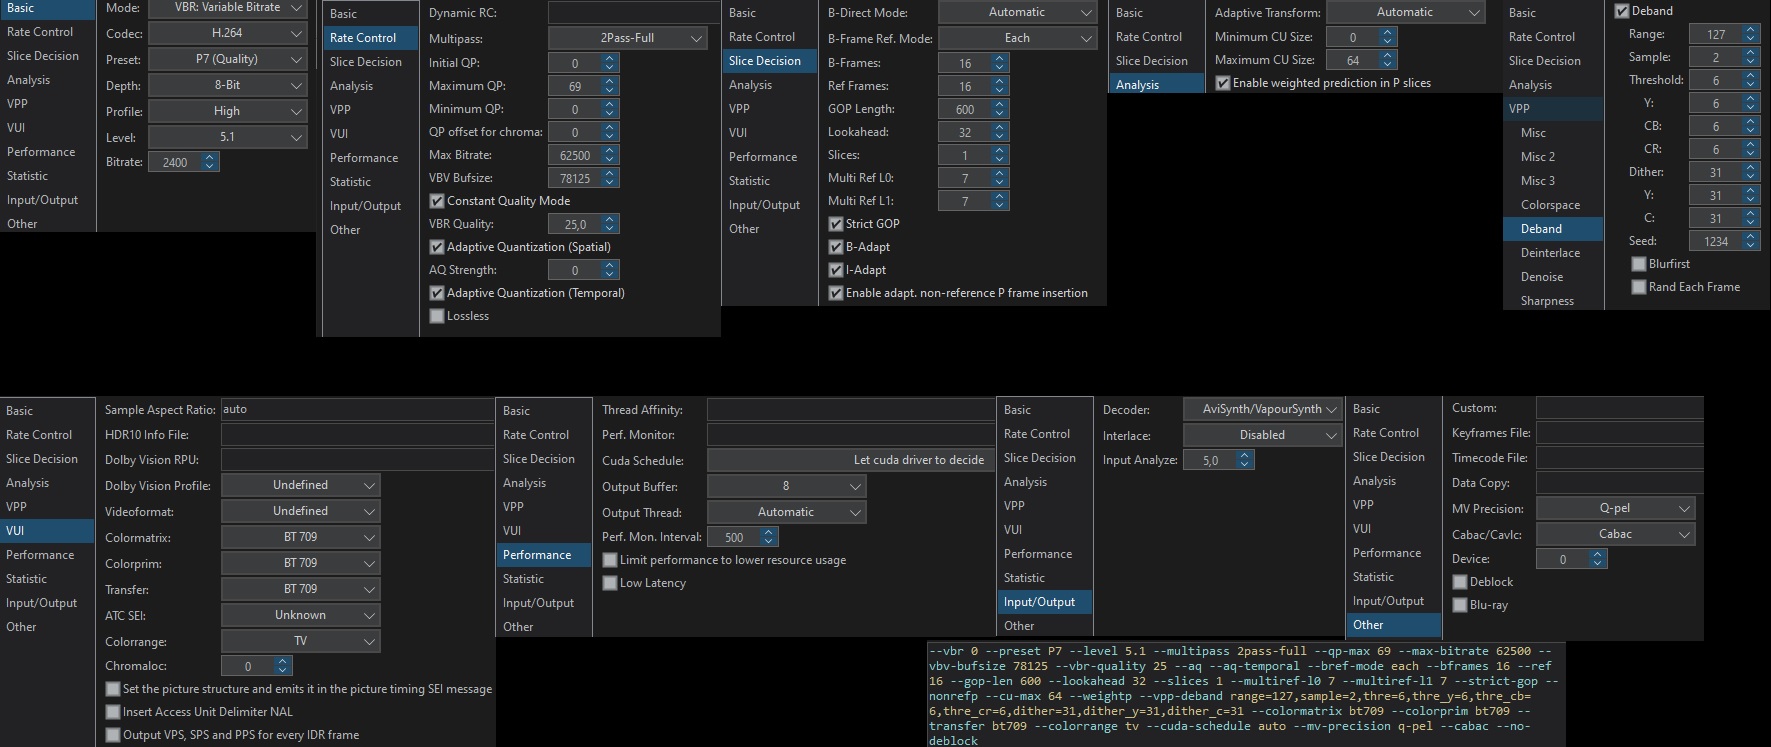The width and height of the screenshot is (1771, 747).
Task: Click the Deband Range stepper showing 127
Action: pos(1724,34)
